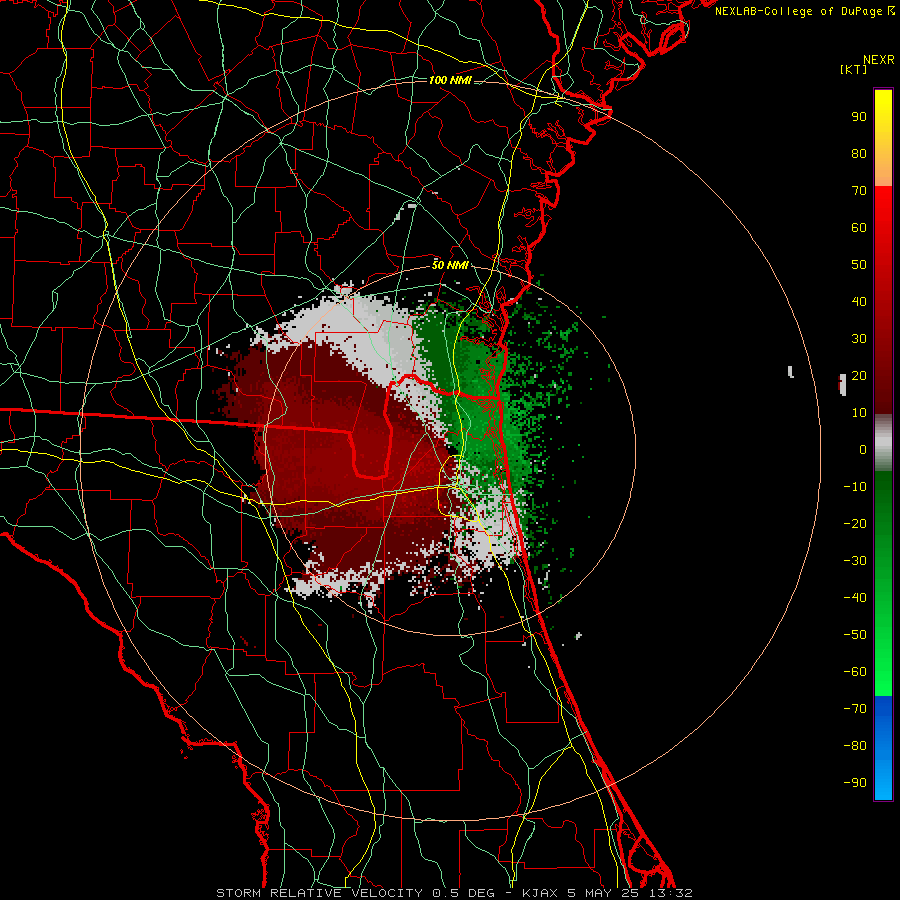Viewport: 900px width, 900px height.
Task: Click the '[KT]' units label
Action: tap(853, 69)
